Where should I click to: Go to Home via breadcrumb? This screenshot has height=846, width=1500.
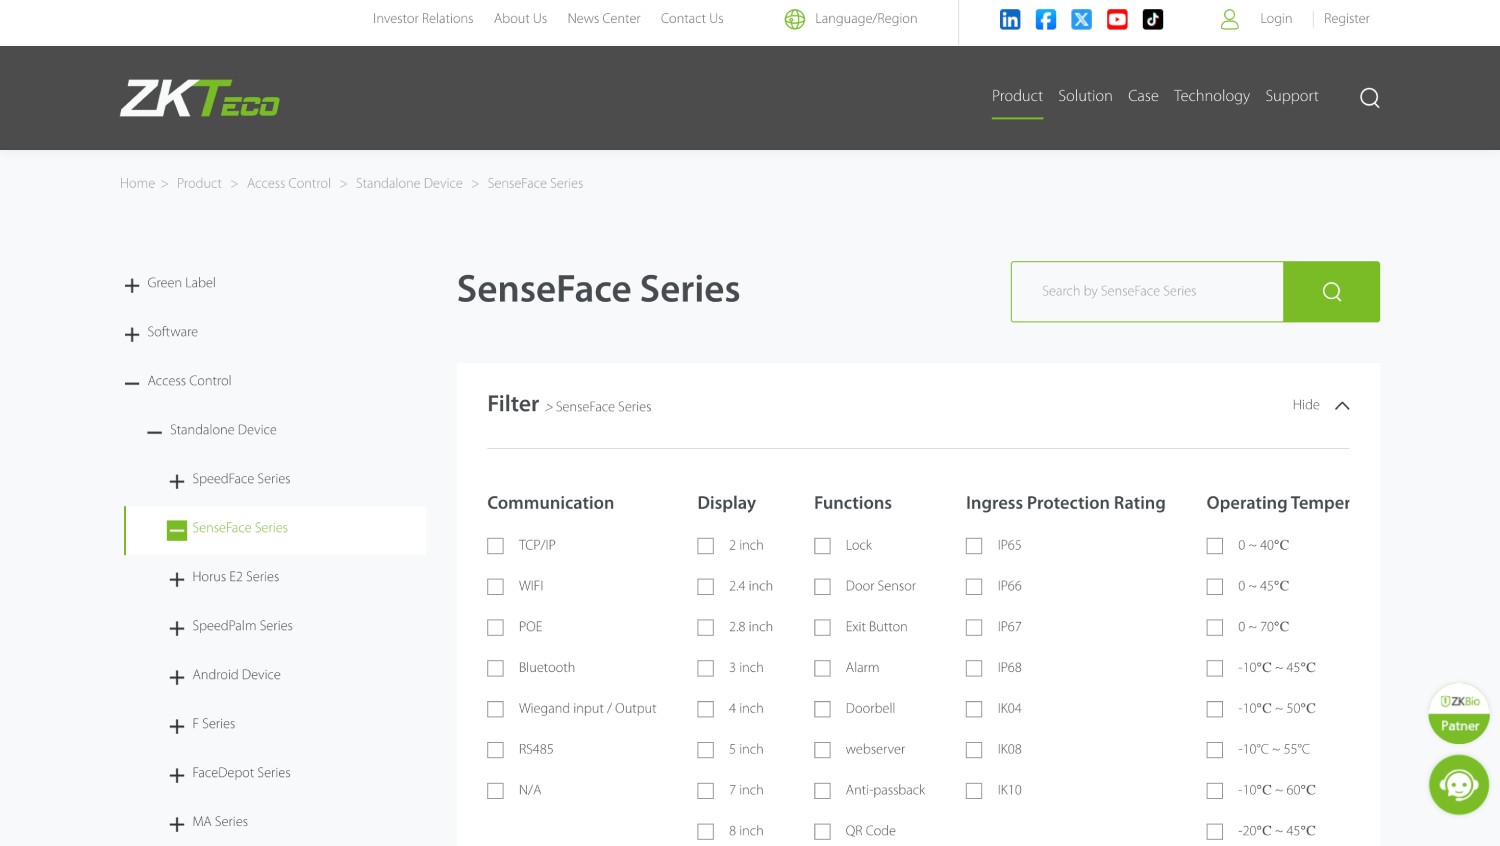pyautogui.click(x=138, y=184)
